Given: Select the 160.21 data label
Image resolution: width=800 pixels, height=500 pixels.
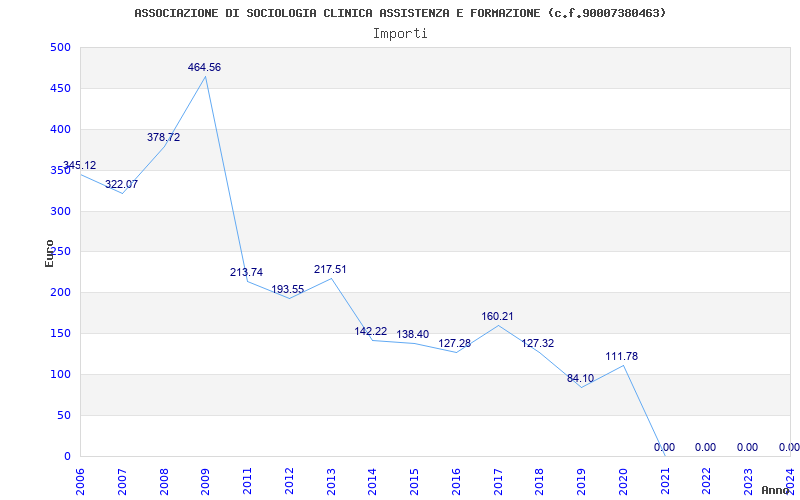Looking at the screenshot, I should pos(497,316).
